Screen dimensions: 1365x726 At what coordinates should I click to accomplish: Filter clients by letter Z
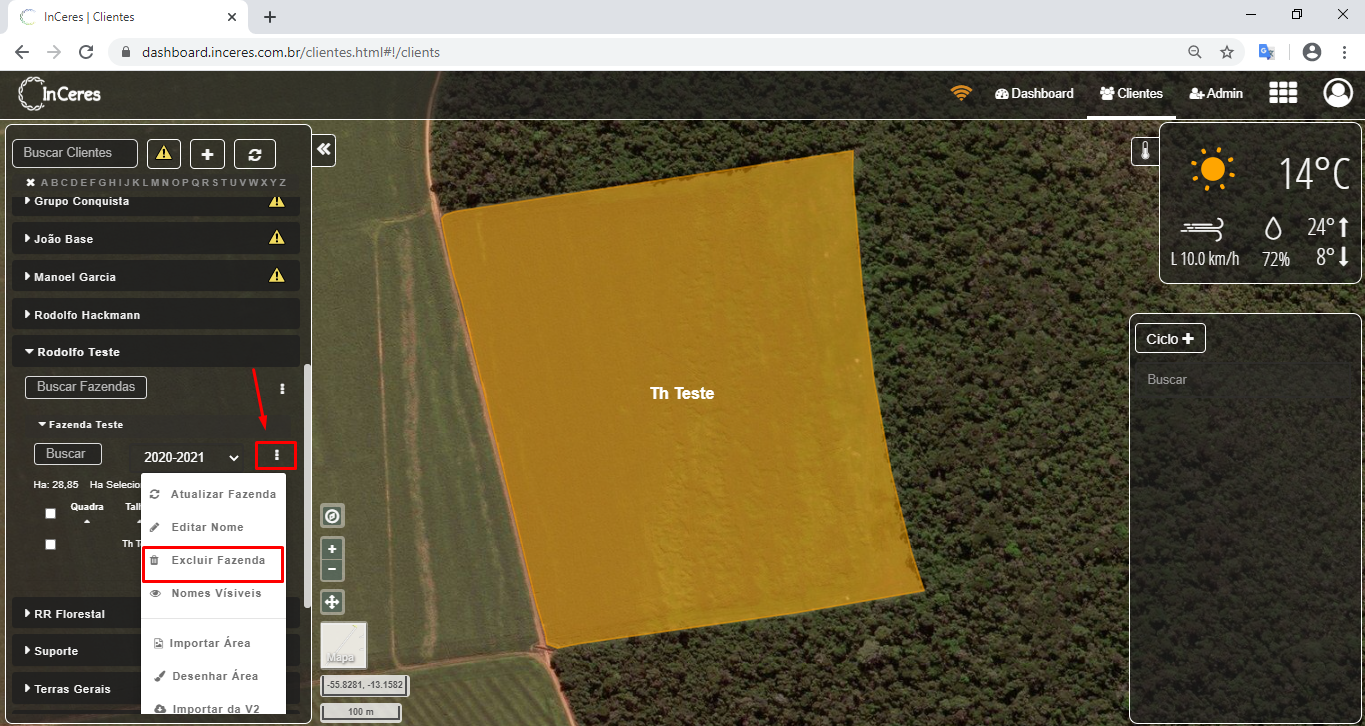pos(283,182)
